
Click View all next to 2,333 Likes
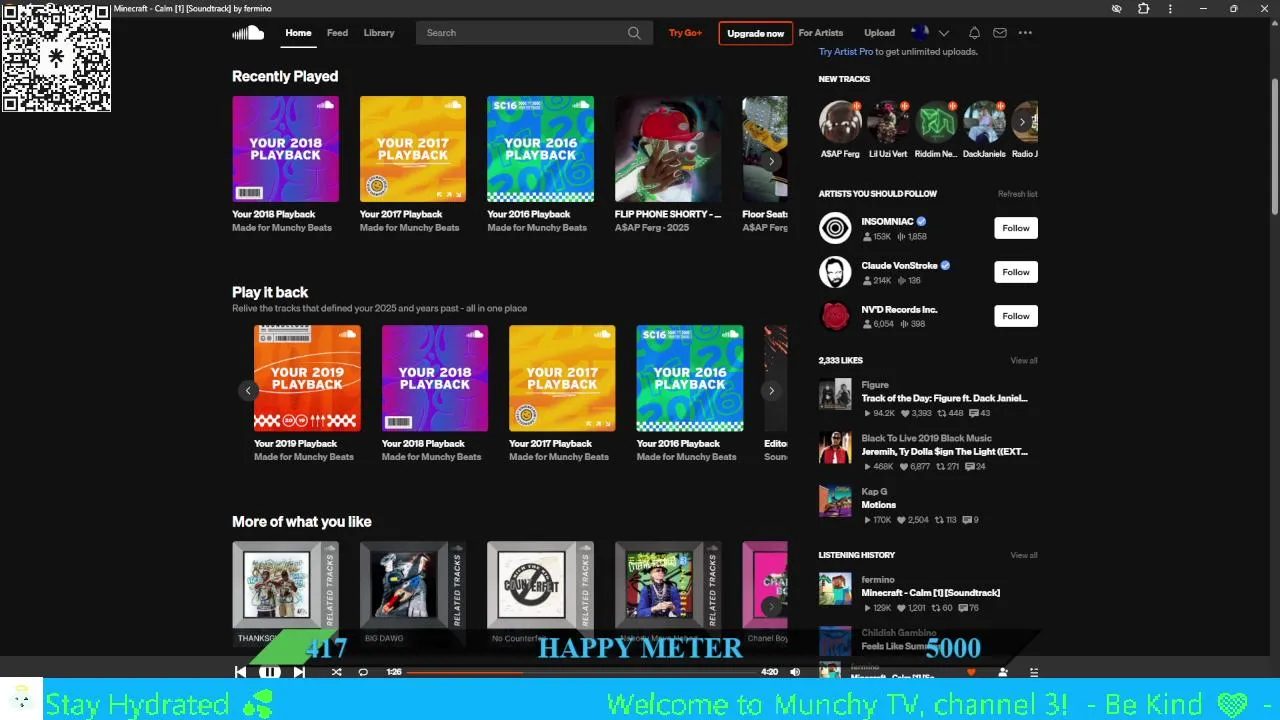coord(1024,360)
